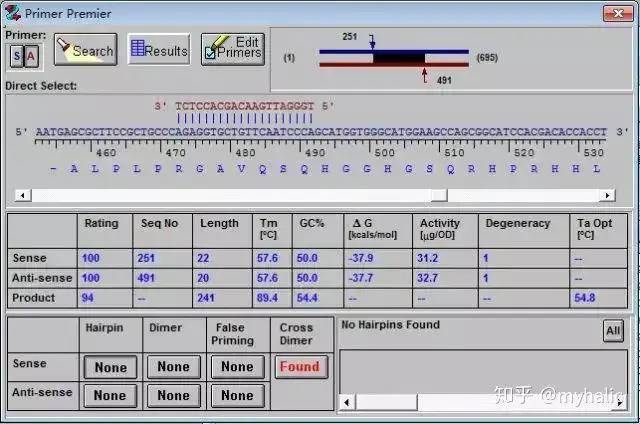This screenshot has height=424, width=640.
Task: Click the Product GC% value 54.4
Action: (x=307, y=298)
